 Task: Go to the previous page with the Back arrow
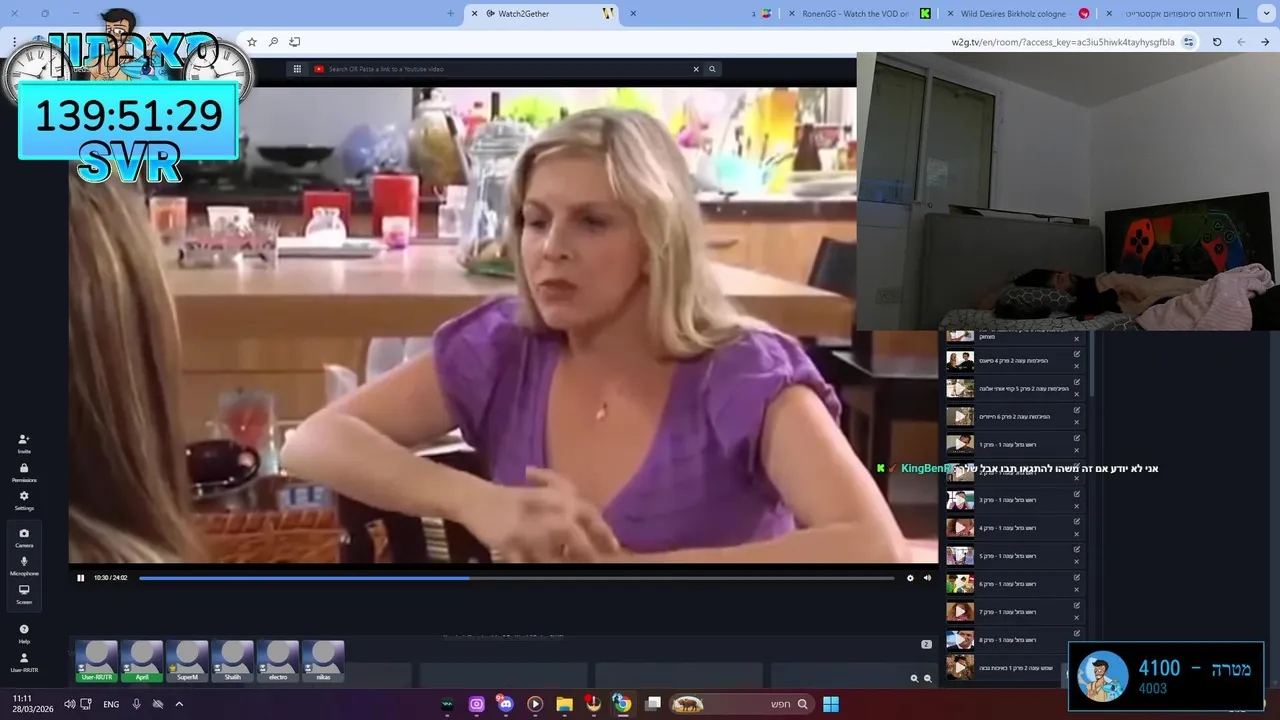point(1265,42)
